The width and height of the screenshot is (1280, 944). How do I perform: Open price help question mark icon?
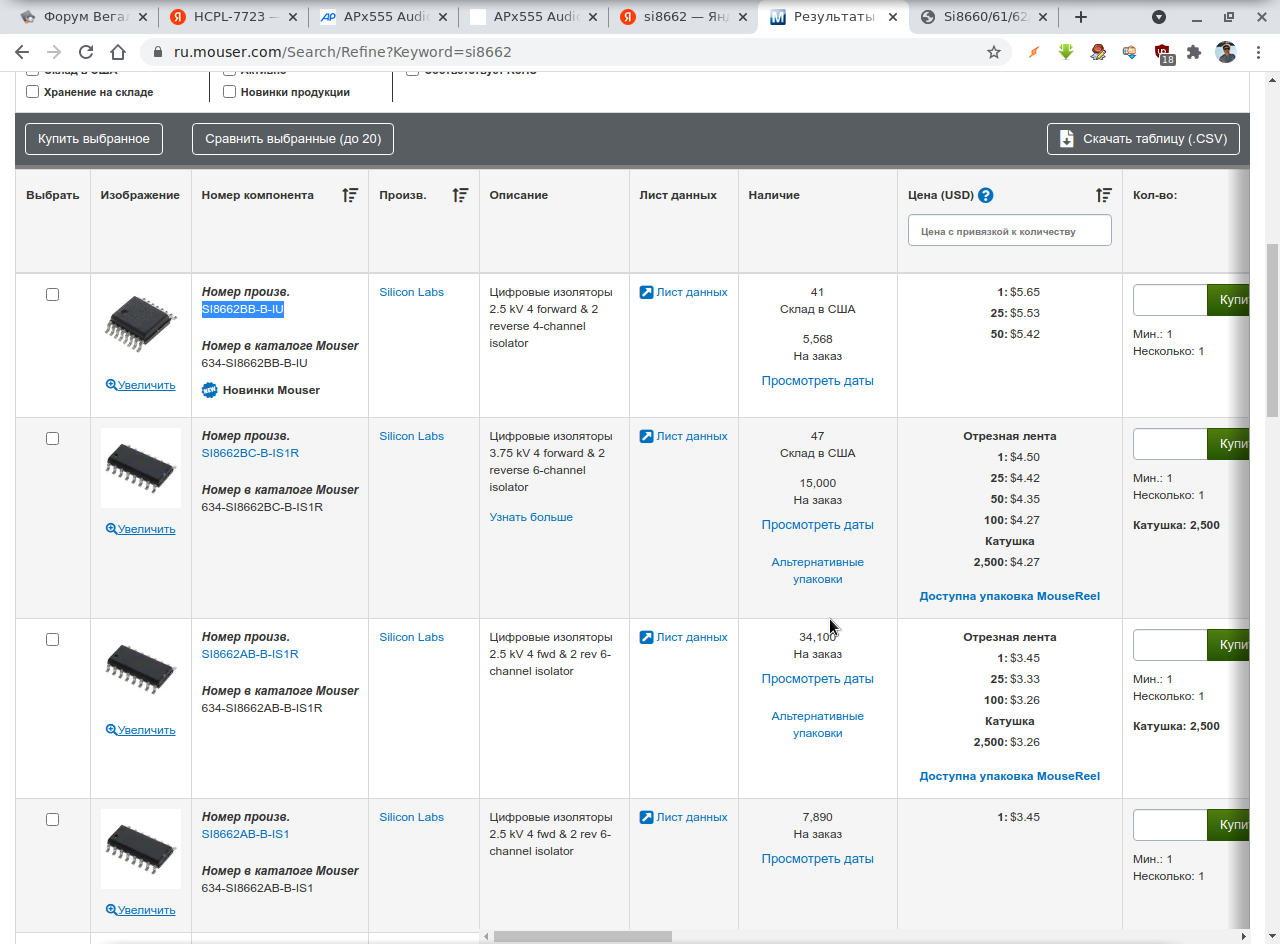point(985,195)
